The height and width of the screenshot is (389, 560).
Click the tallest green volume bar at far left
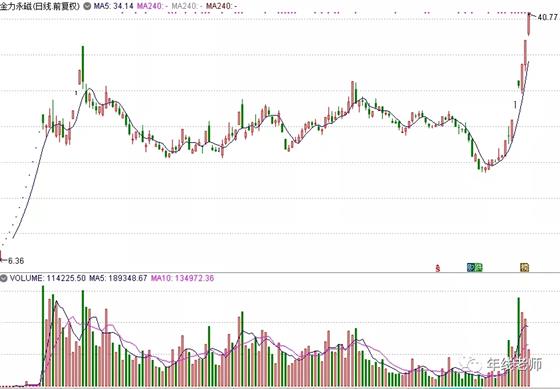43,336
